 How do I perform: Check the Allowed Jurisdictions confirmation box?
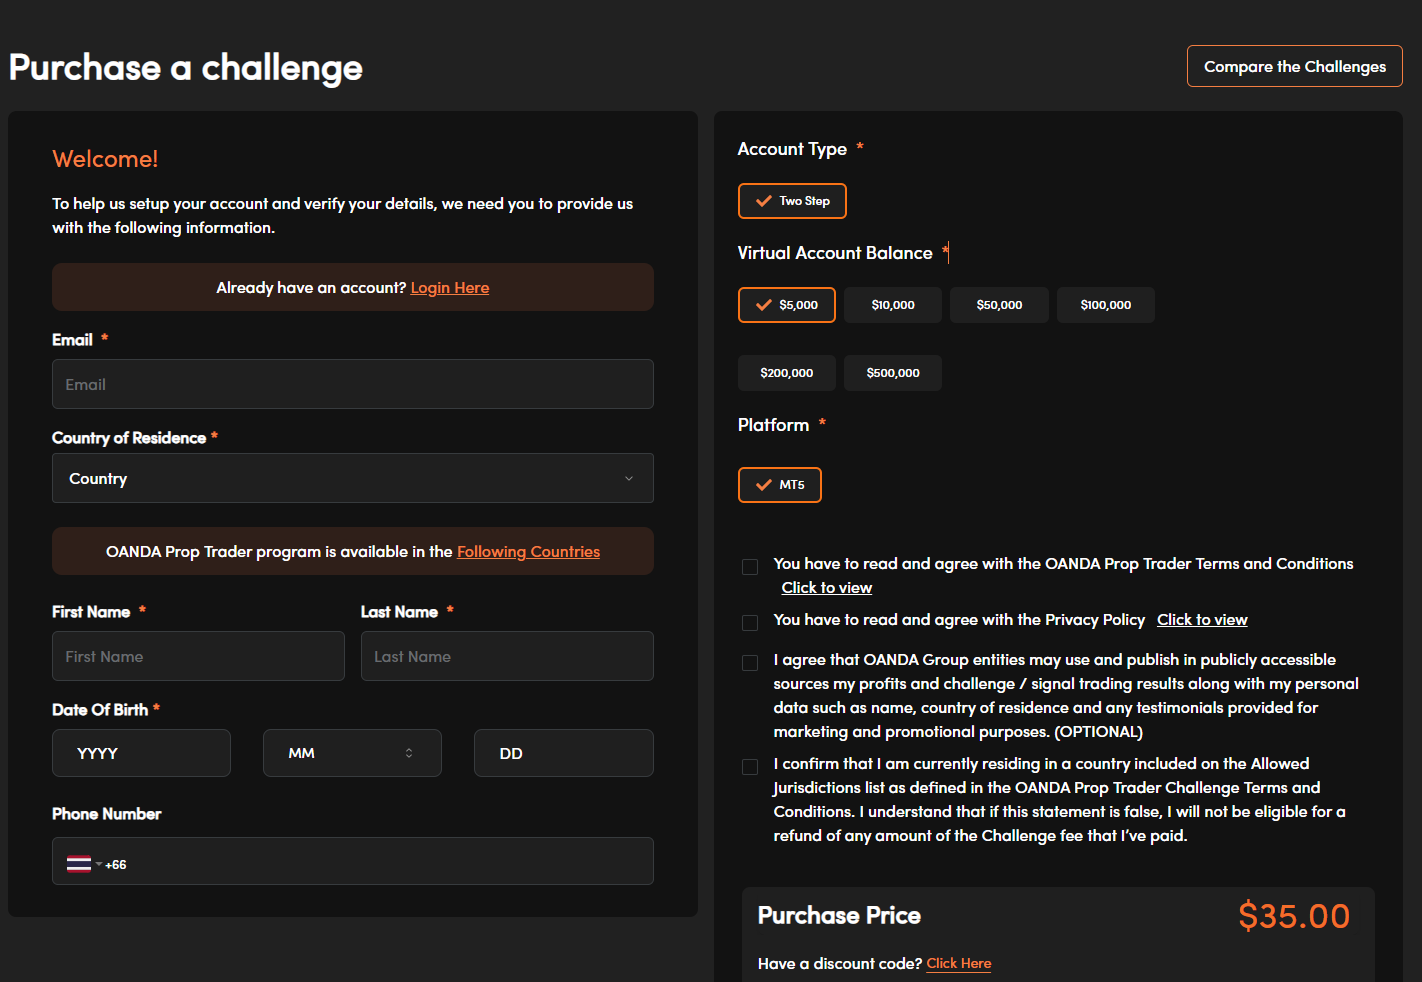pyautogui.click(x=750, y=767)
